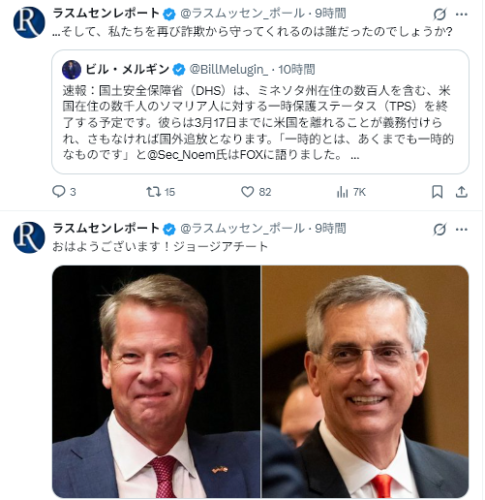Like the first post with 82 likes

click(x=248, y=192)
